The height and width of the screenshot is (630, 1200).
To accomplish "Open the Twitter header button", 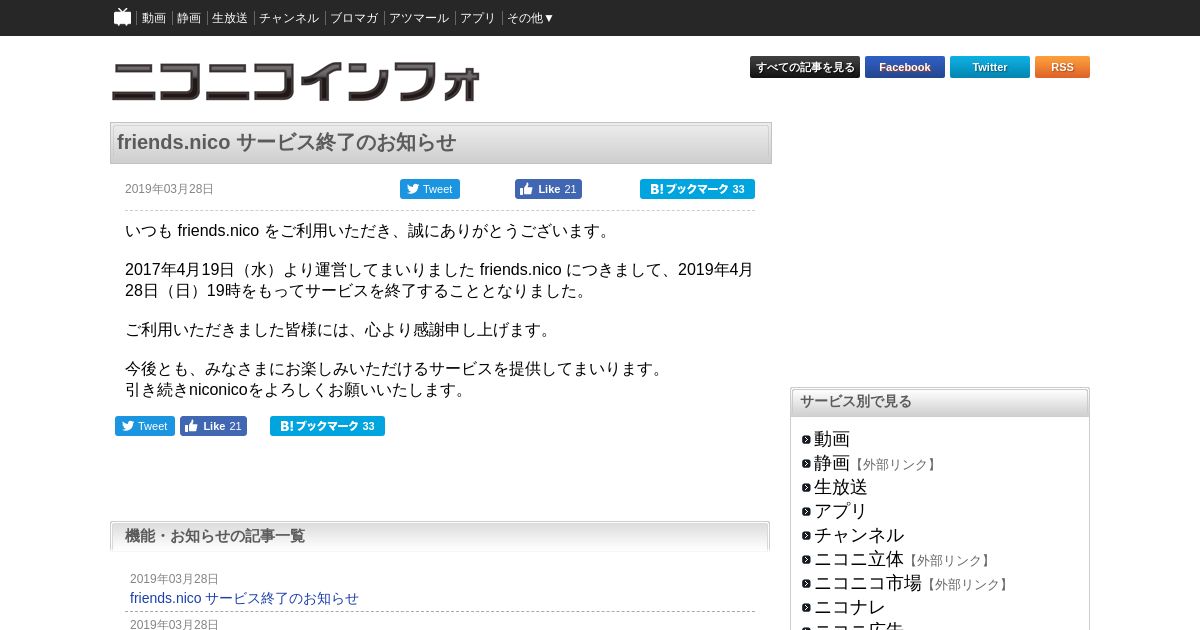I will [990, 67].
